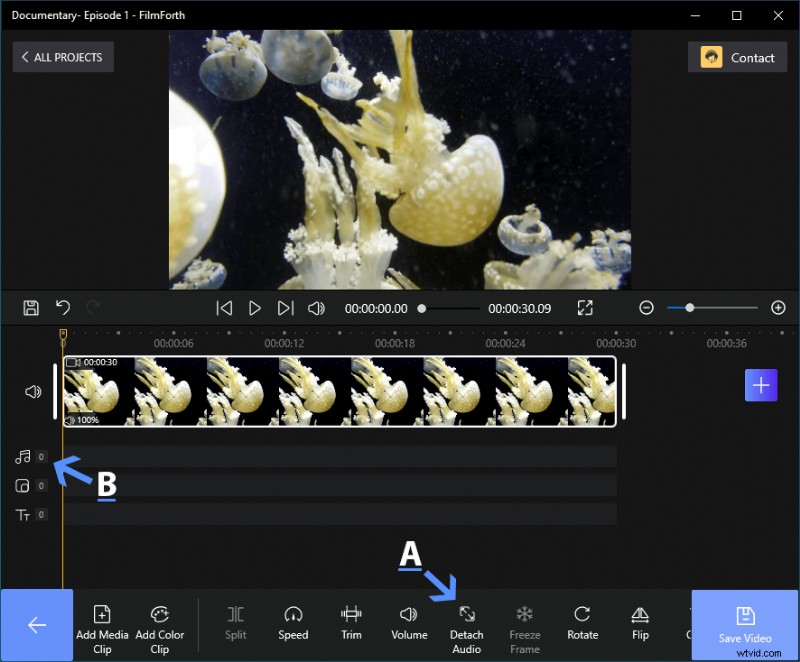Click Add Media Clip
This screenshot has height=662, width=800.
(x=102, y=622)
